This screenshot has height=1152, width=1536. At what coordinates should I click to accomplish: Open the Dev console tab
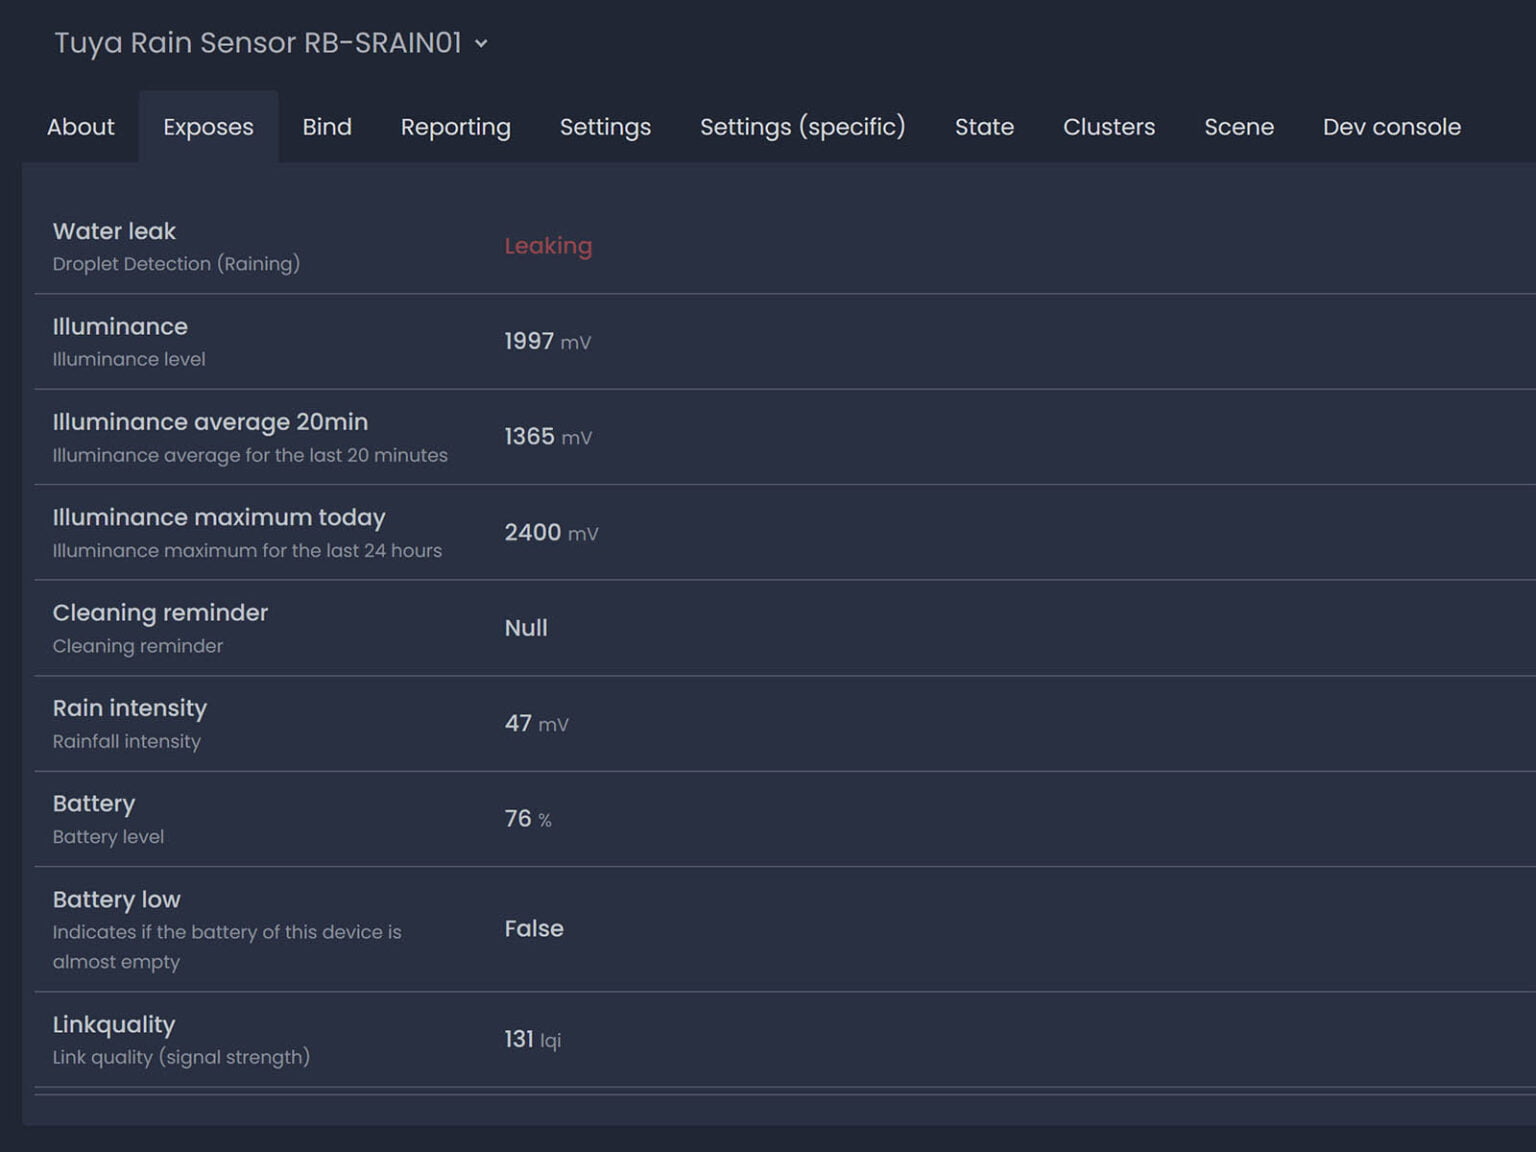1391,127
